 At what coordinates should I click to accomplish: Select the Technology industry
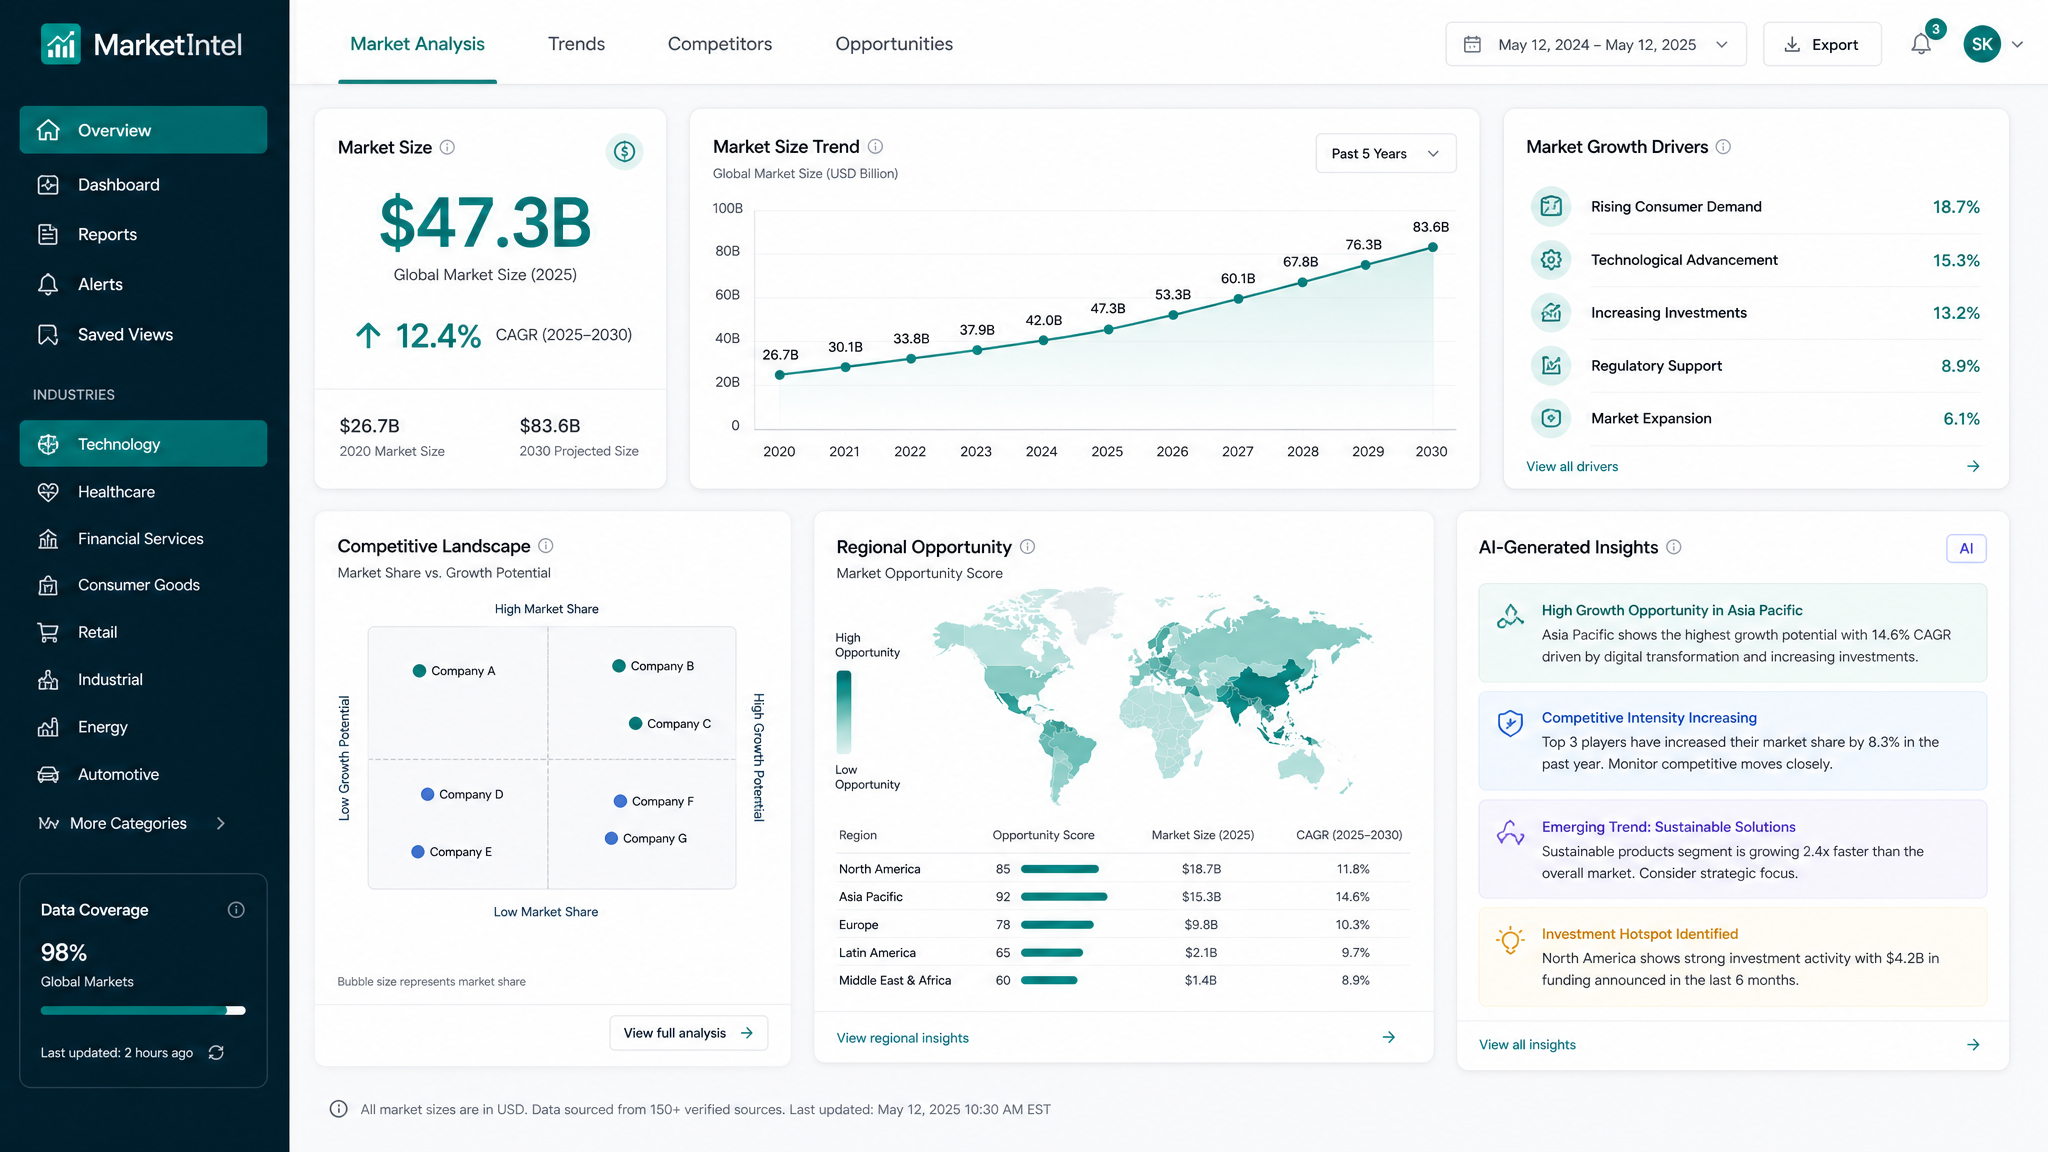point(143,444)
